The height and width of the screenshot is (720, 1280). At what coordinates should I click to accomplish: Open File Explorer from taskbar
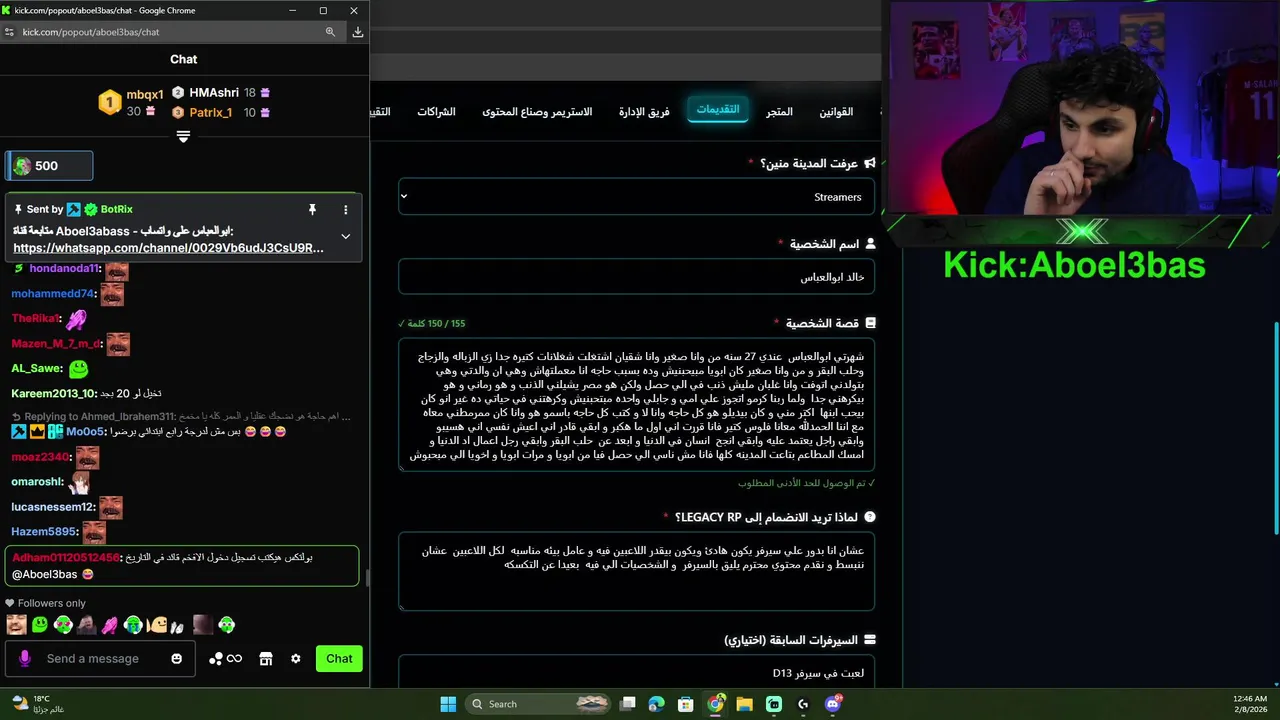745,704
